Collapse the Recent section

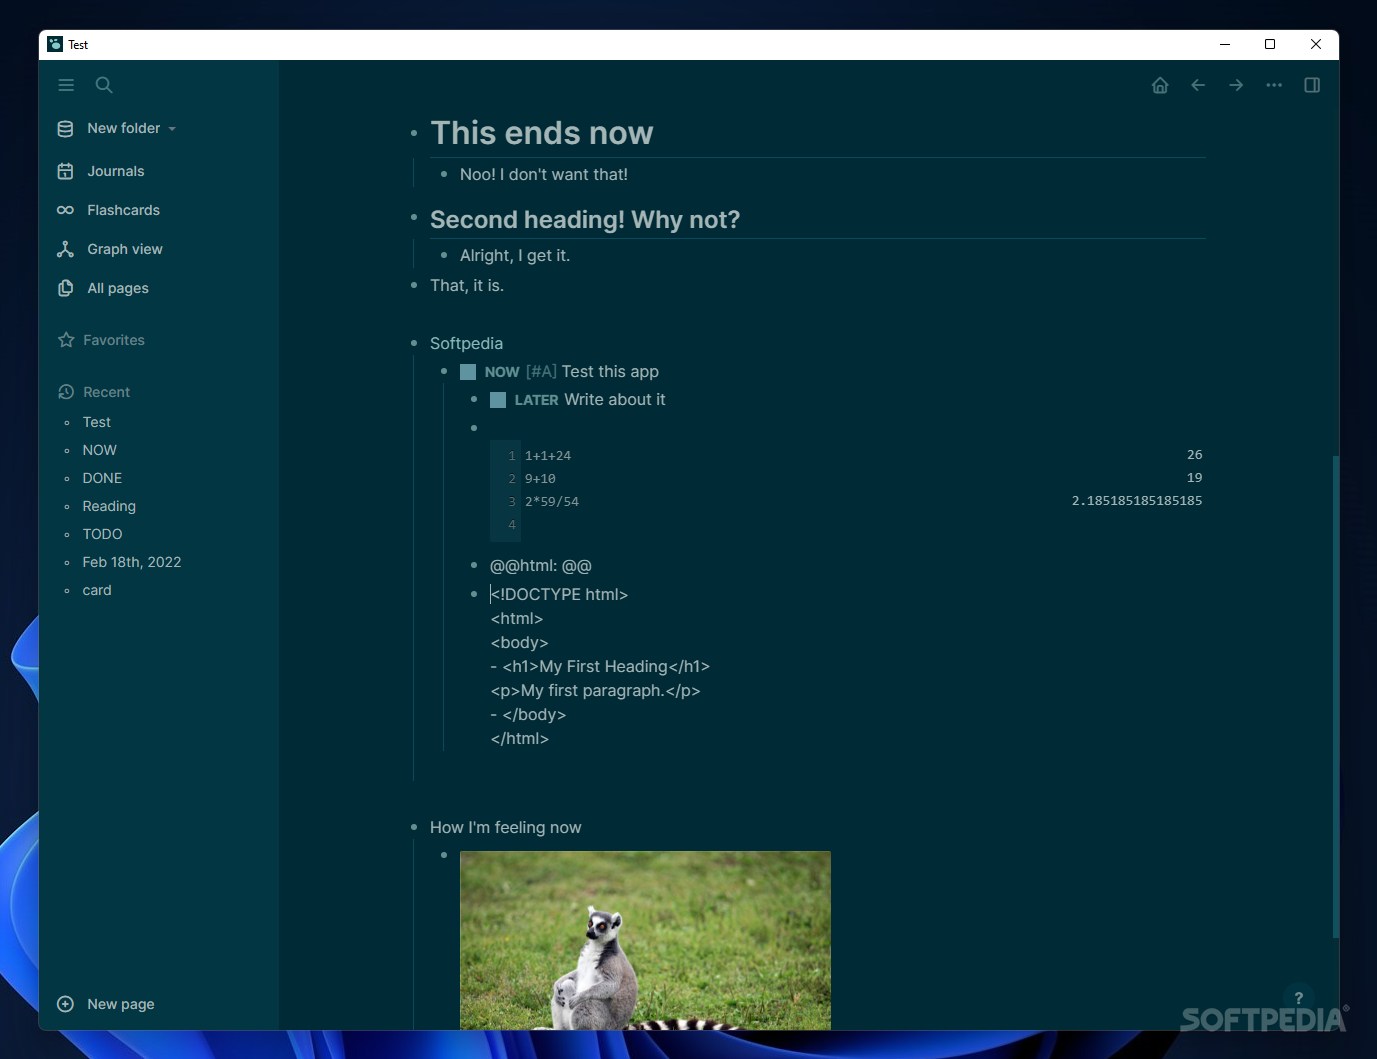point(106,392)
